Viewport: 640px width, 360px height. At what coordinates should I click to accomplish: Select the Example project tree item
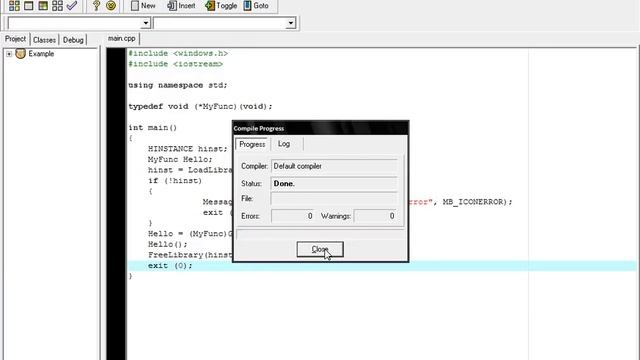(x=41, y=54)
